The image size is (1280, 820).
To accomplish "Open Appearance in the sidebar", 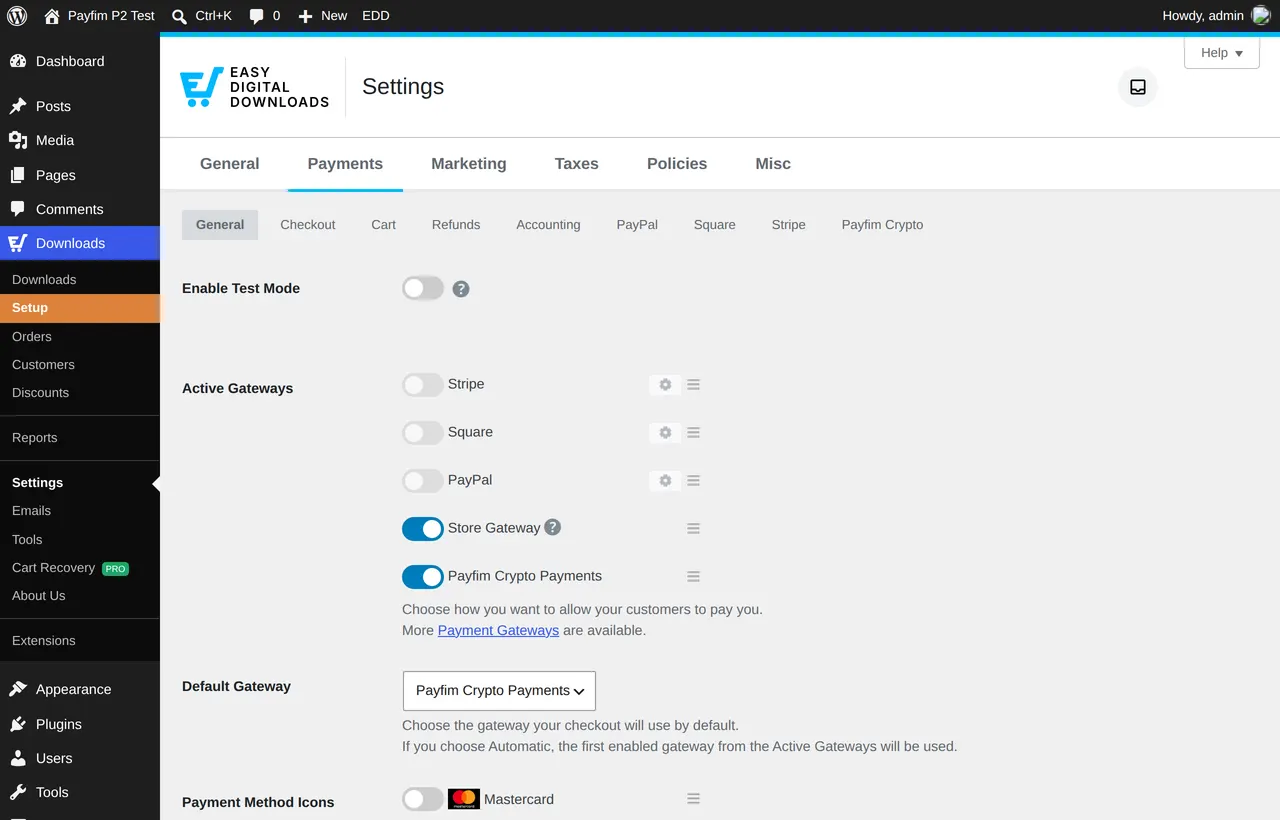I will pyautogui.click(x=80, y=689).
